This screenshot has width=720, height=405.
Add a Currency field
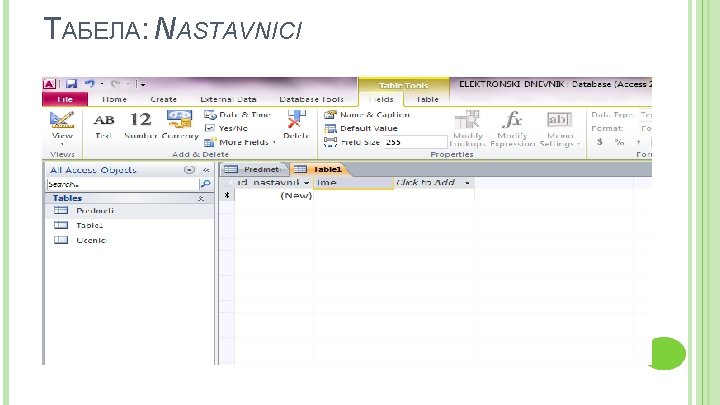point(180,125)
